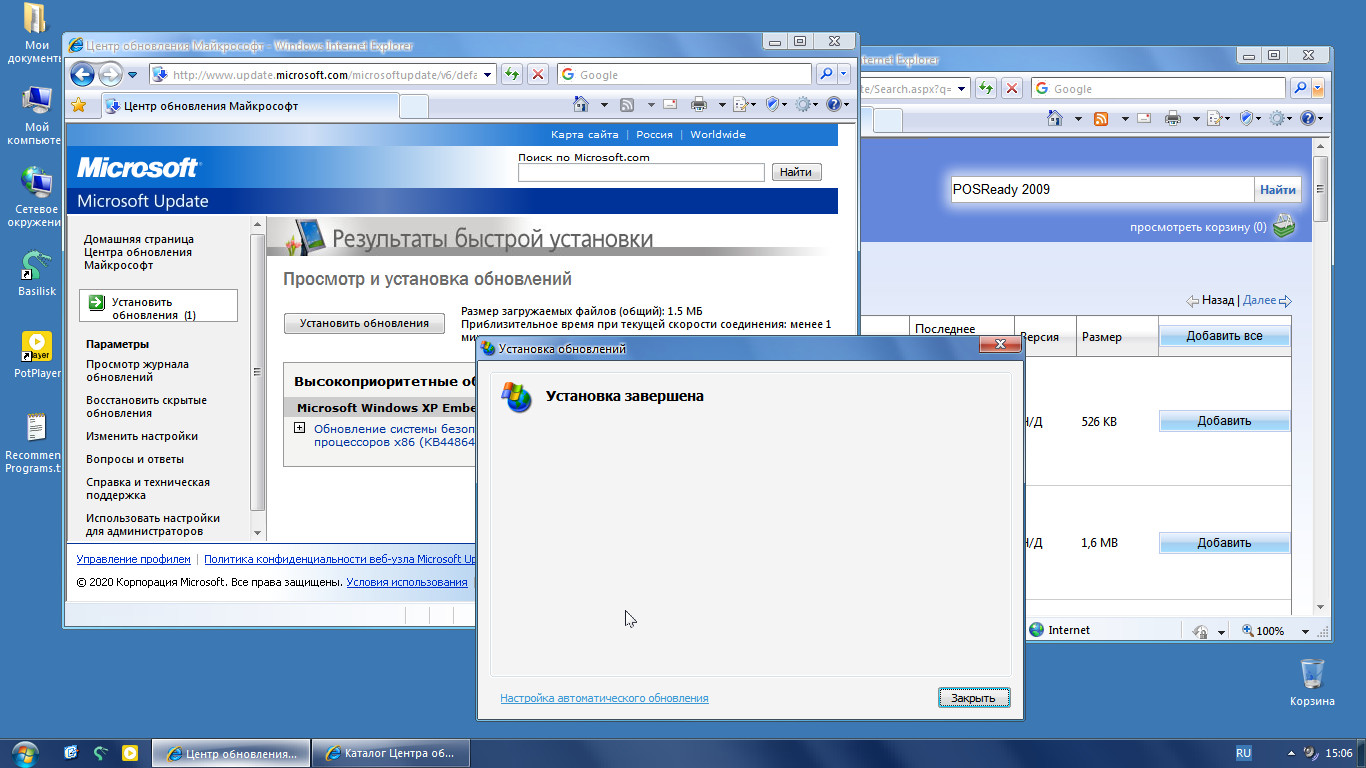Click sidebar scrollbar down arrow
1366x768 pixels.
[x=258, y=533]
